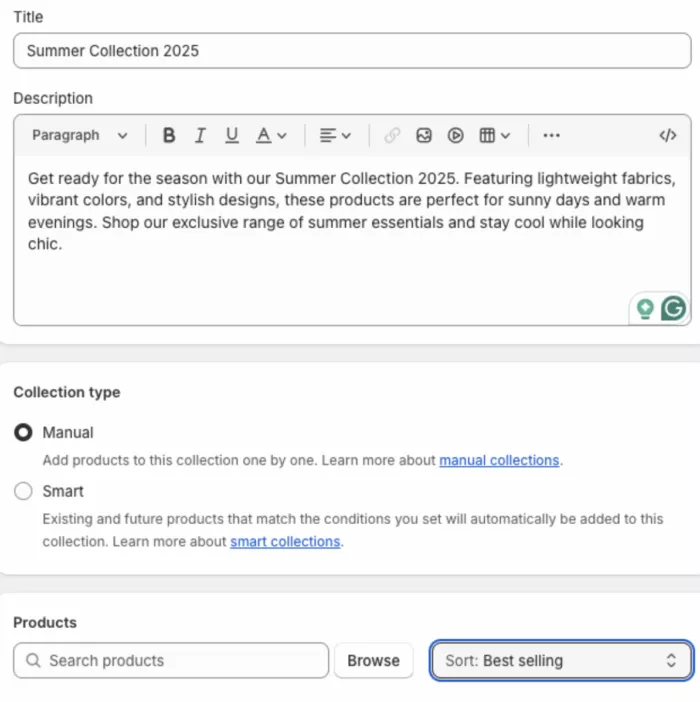Insert a link in the description
Viewport: 700px width, 702px height.
(x=392, y=135)
